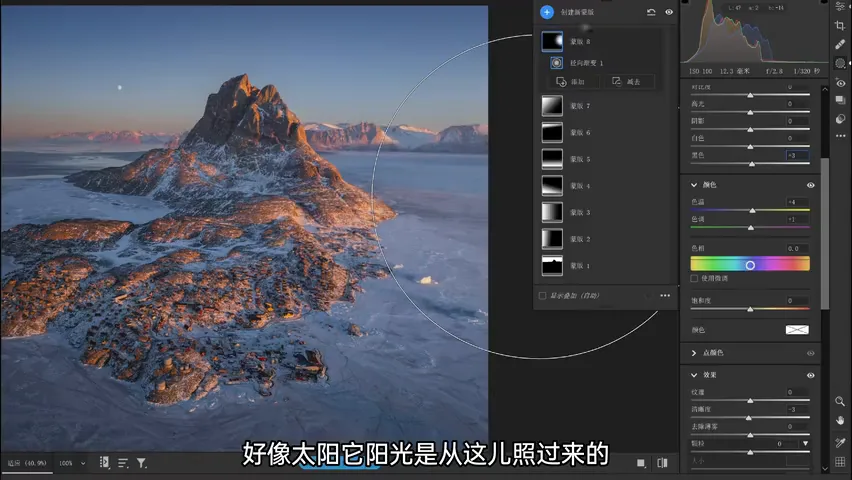Viewport: 852px width, 480px height.
Task: Select the 蒙版 6 mask
Action: tap(566, 132)
